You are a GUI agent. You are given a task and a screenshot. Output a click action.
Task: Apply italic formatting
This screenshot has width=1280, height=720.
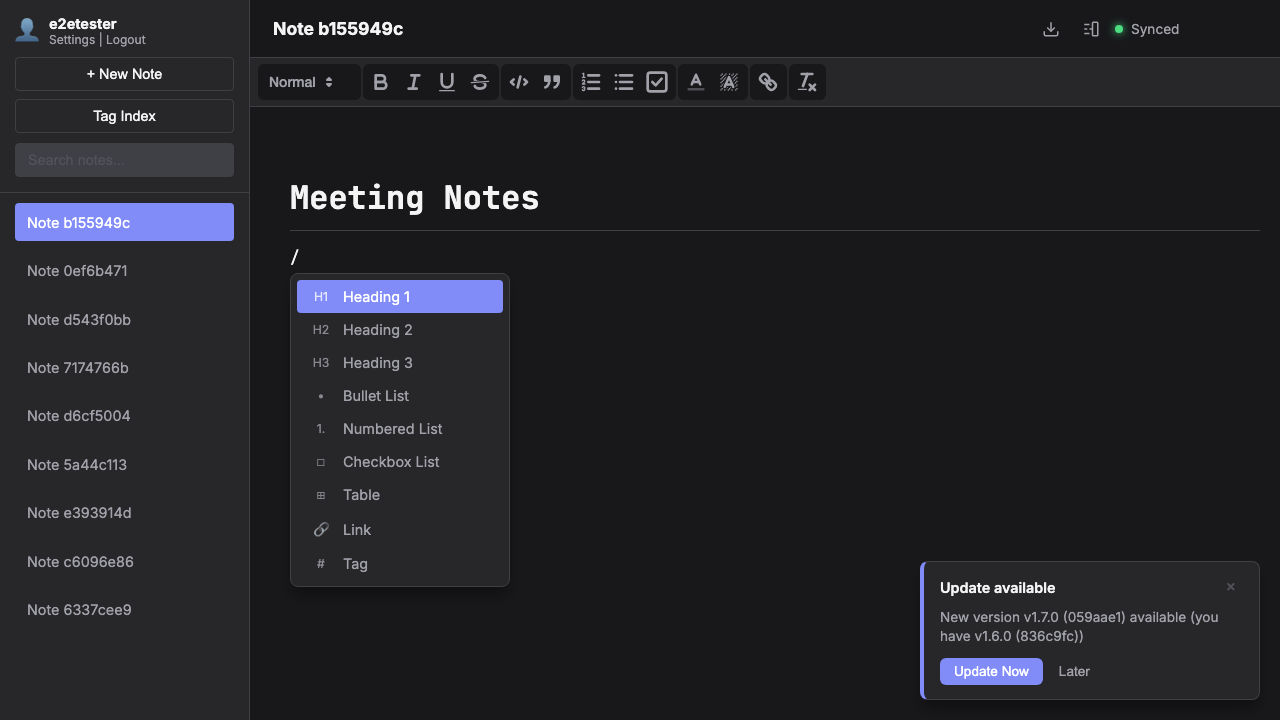[x=413, y=82]
